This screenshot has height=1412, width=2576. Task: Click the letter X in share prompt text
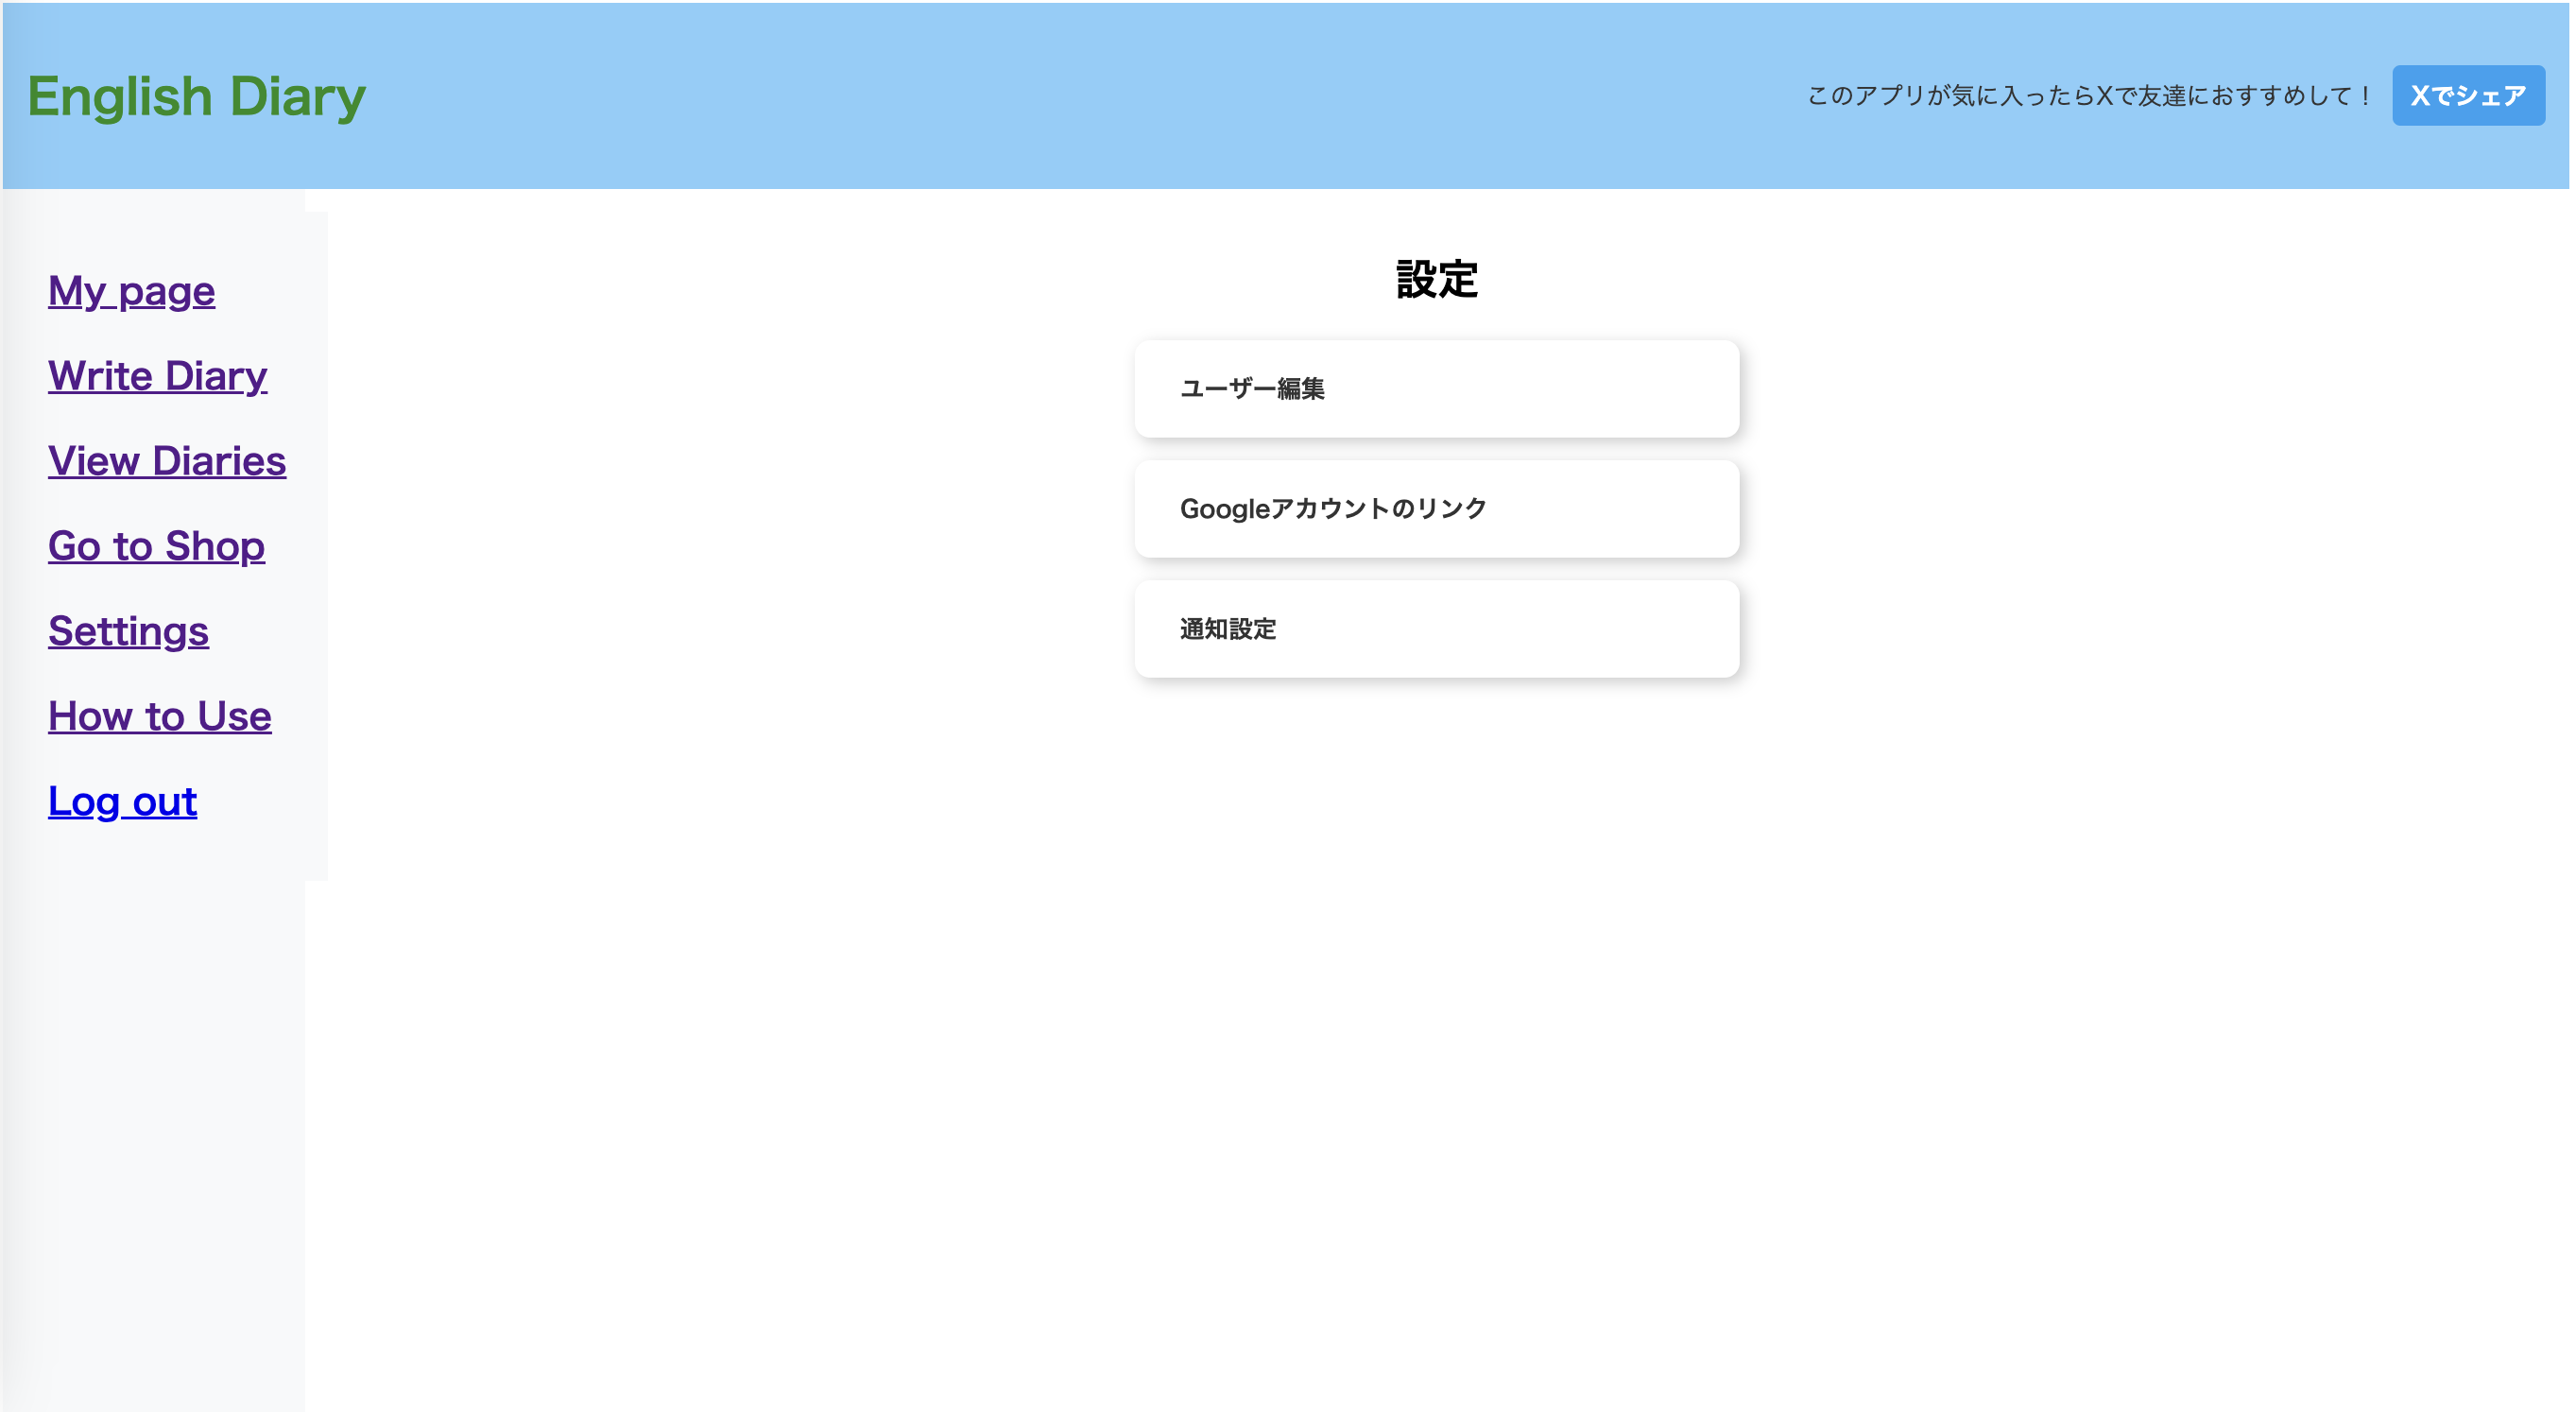(x=2104, y=96)
